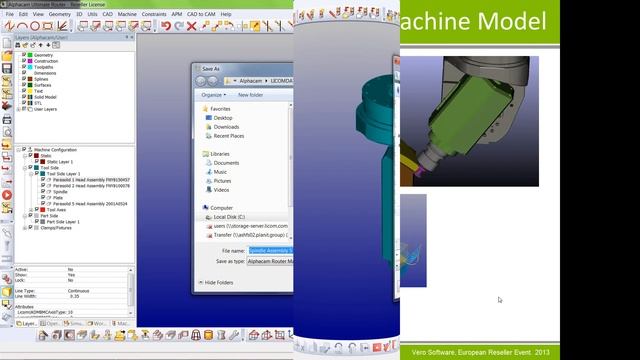Click the move layer up arrow icon
640x360 pixels.
tap(40, 45)
